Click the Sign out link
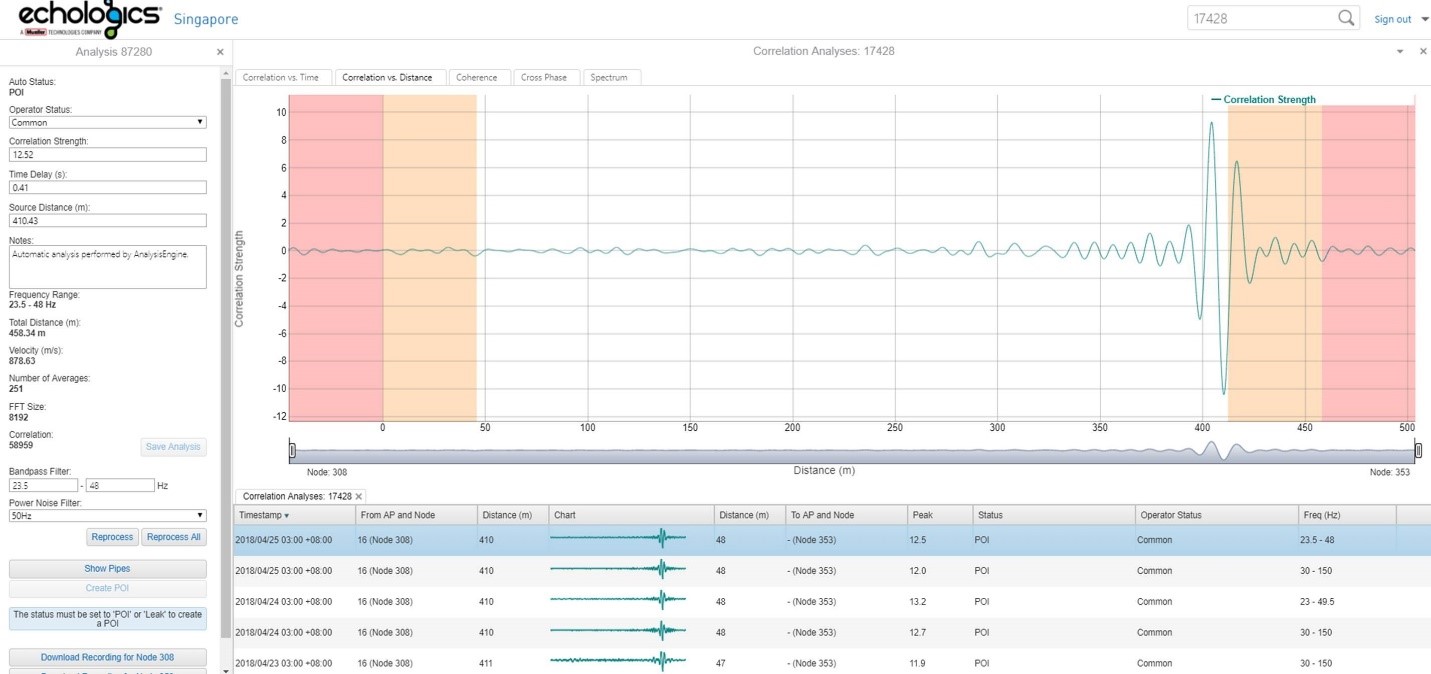This screenshot has width=1431, height=674. pos(1393,19)
